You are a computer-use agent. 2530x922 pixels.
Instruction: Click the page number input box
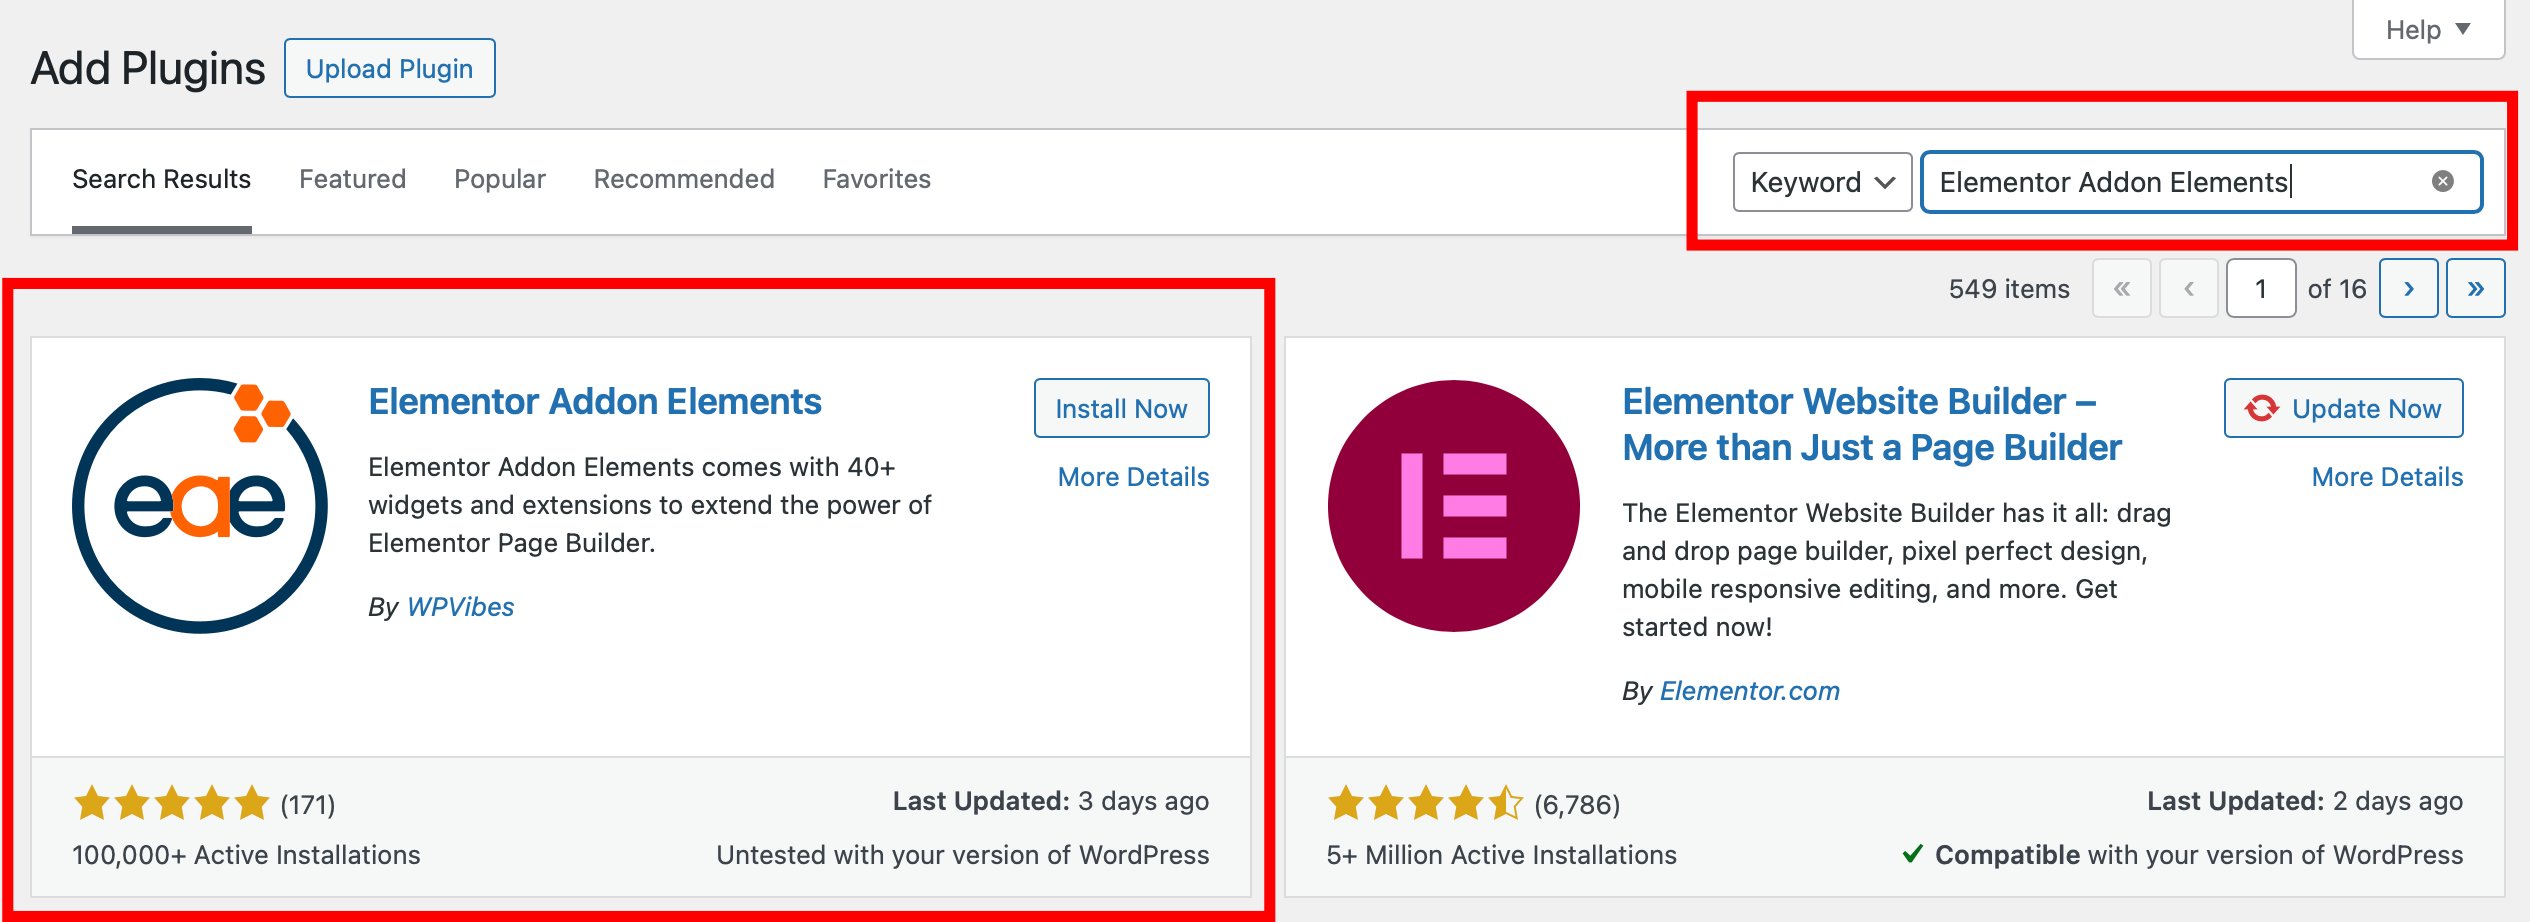[x=2261, y=288]
